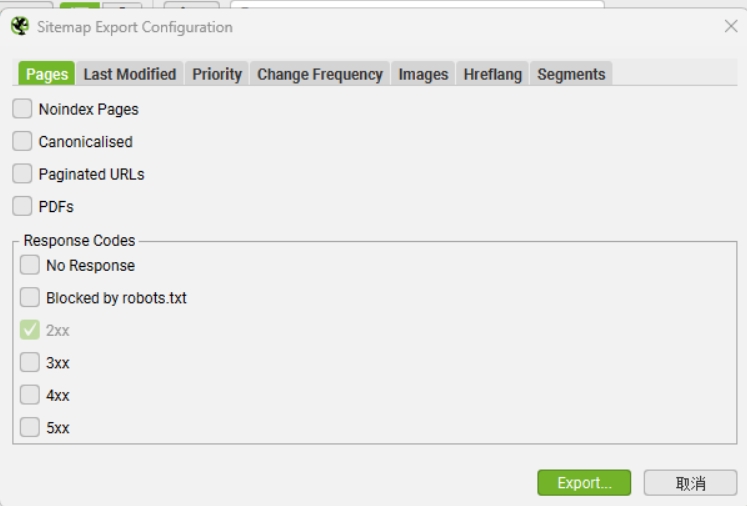The height and width of the screenshot is (506, 747).
Task: Click the green Export... button
Action: coord(584,483)
